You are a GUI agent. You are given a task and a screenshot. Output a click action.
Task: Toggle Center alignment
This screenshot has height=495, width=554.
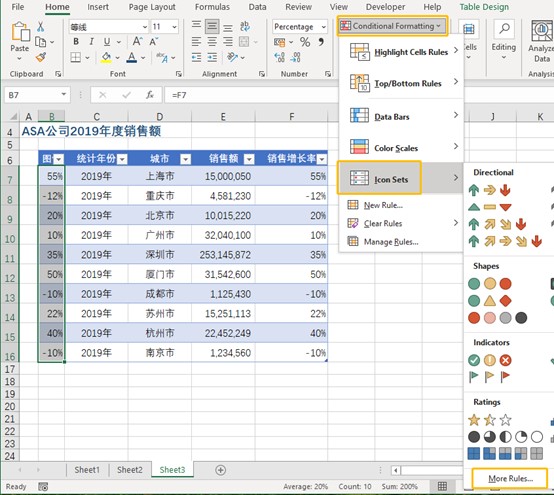212,42
